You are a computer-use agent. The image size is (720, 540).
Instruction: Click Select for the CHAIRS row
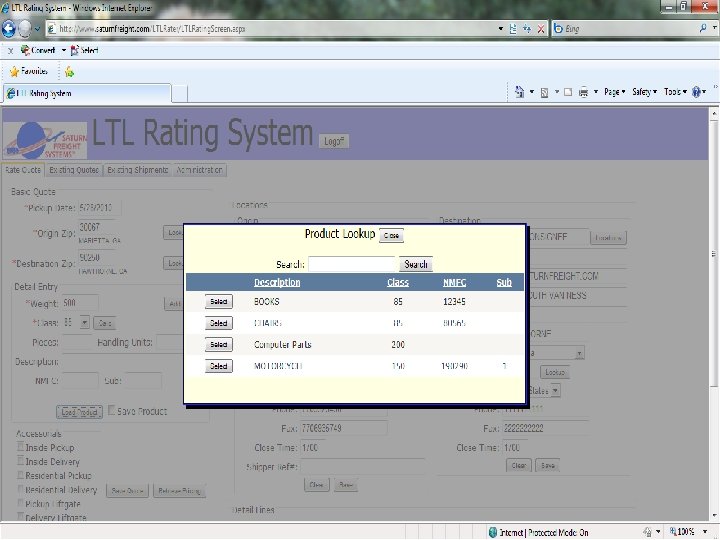tap(219, 323)
